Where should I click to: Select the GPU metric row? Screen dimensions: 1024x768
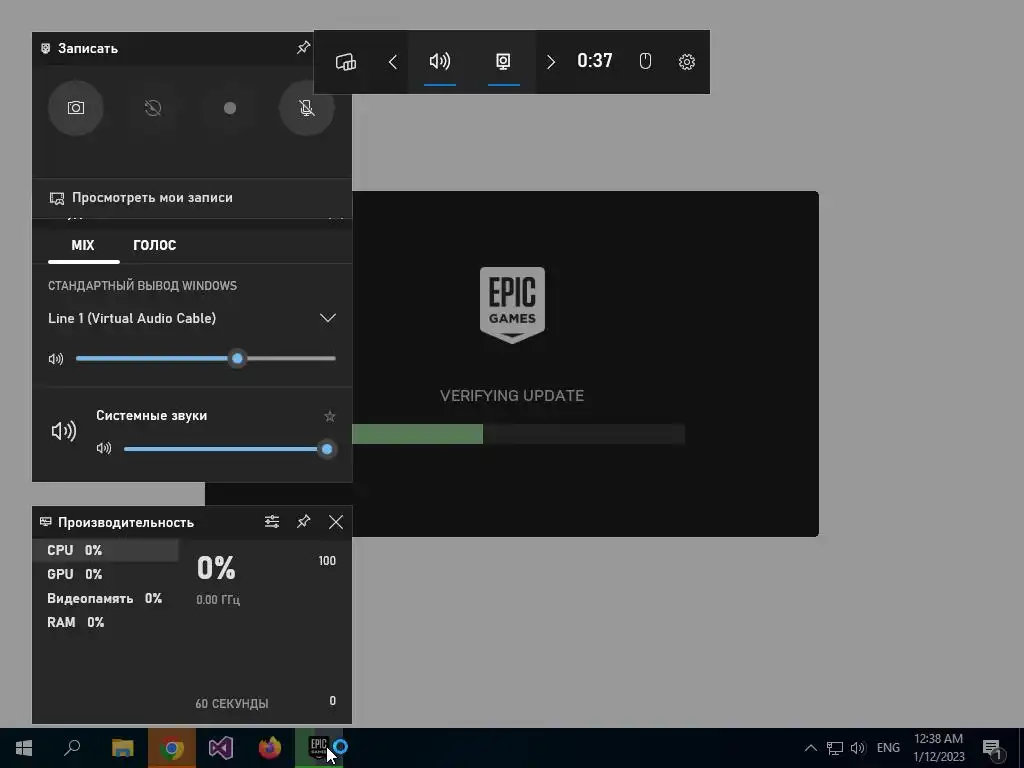(x=105, y=574)
